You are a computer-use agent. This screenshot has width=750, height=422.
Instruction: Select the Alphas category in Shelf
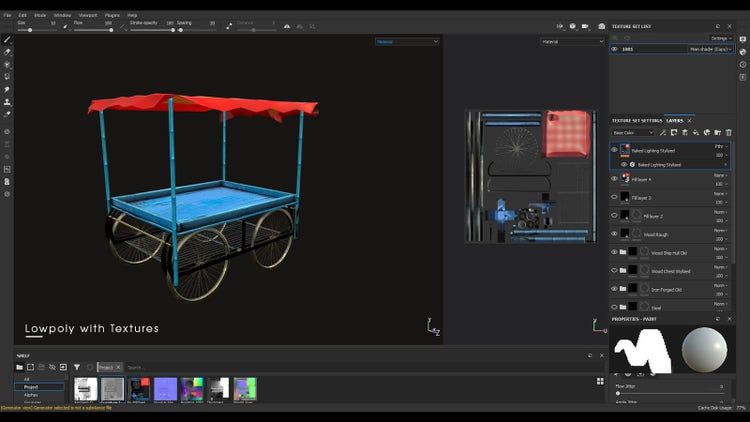click(32, 395)
